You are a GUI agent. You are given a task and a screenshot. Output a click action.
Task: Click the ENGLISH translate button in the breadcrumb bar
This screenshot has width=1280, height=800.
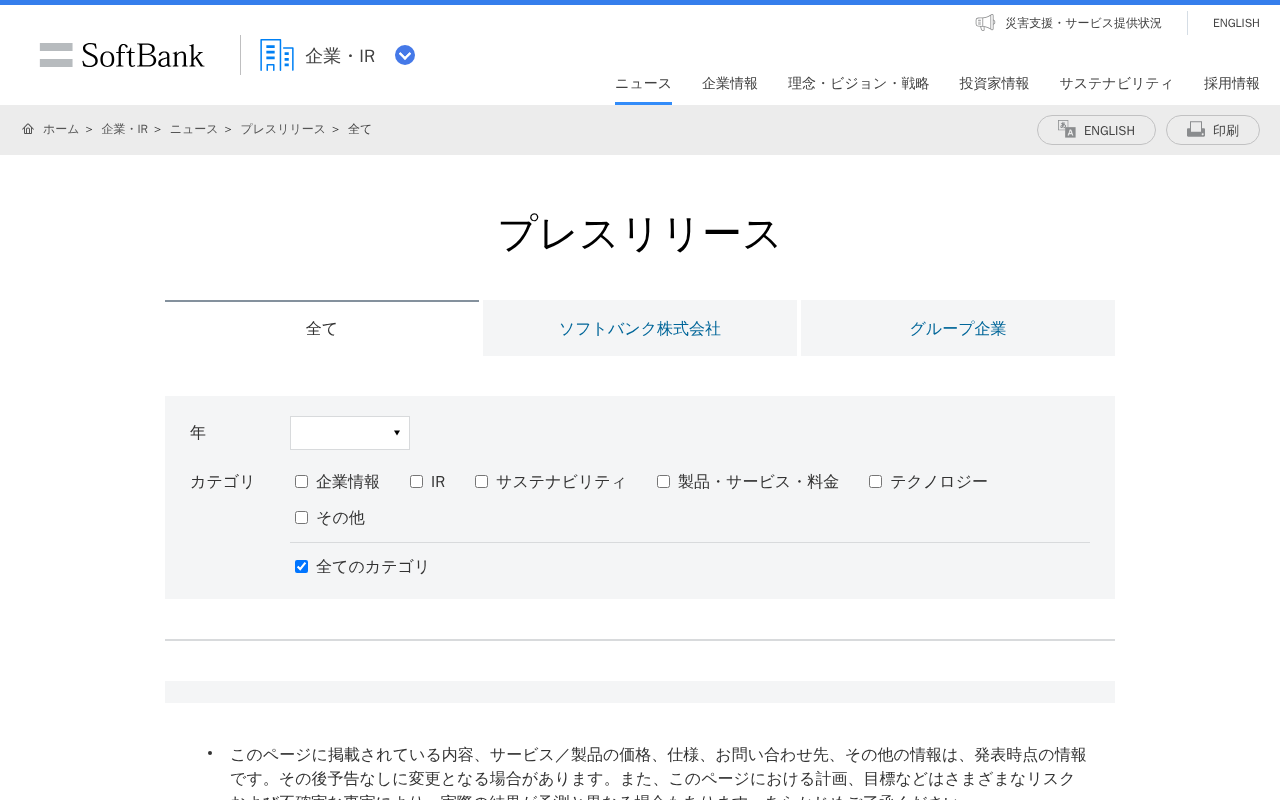click(1096, 130)
